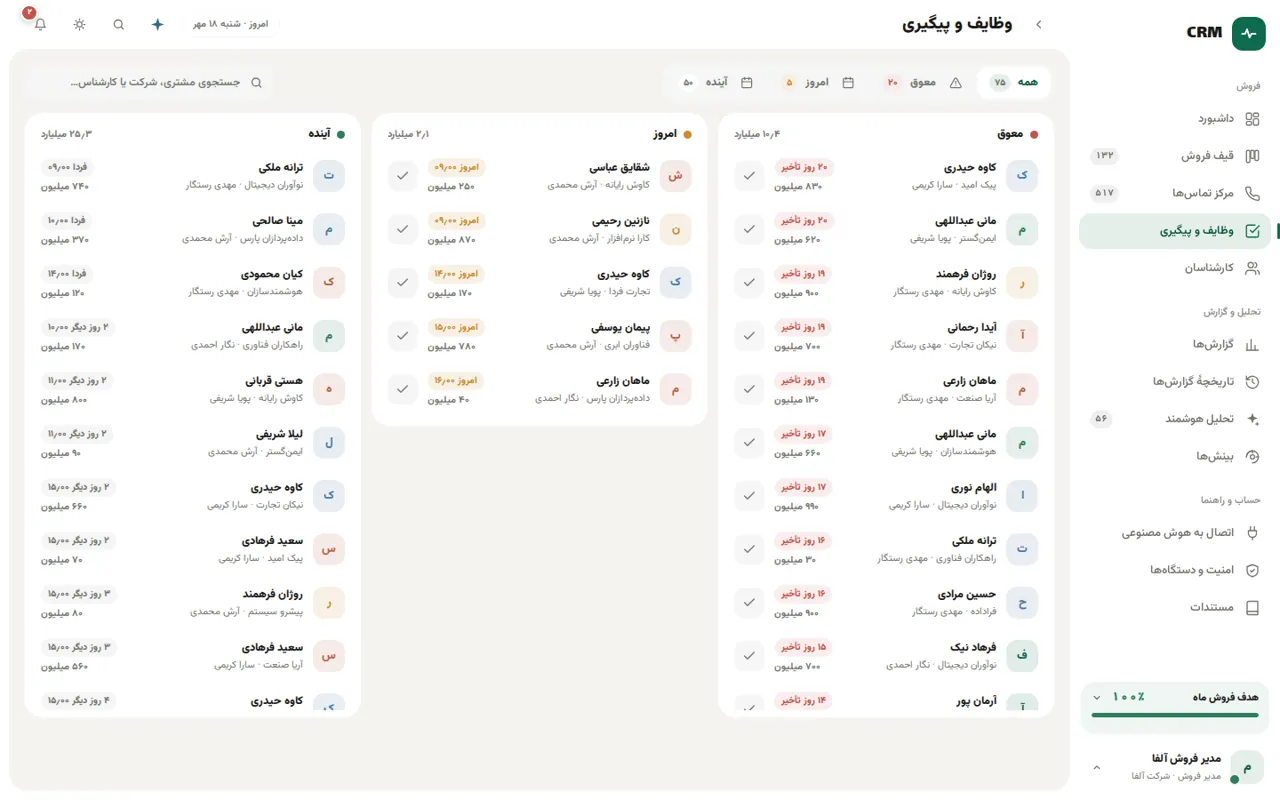1280x800 pixels.
Task: Check off الهام نوری overdue task
Action: (x=750, y=496)
